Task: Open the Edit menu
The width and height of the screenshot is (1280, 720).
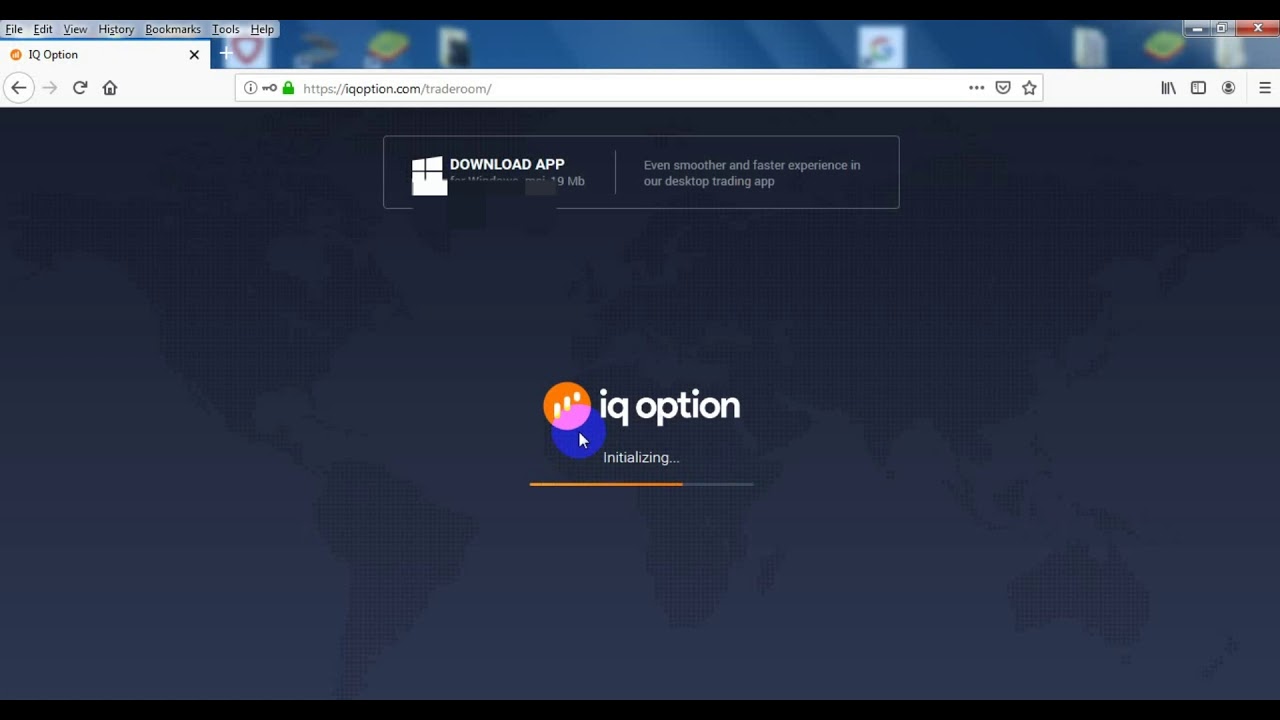Action: (43, 29)
